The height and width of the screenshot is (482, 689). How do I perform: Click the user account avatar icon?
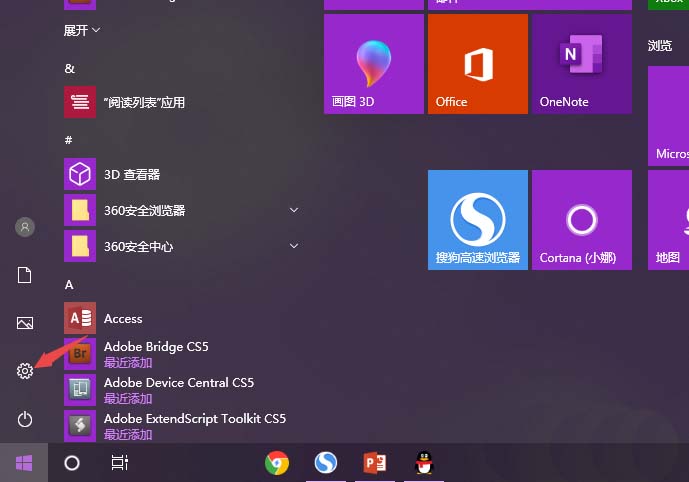(x=25, y=227)
